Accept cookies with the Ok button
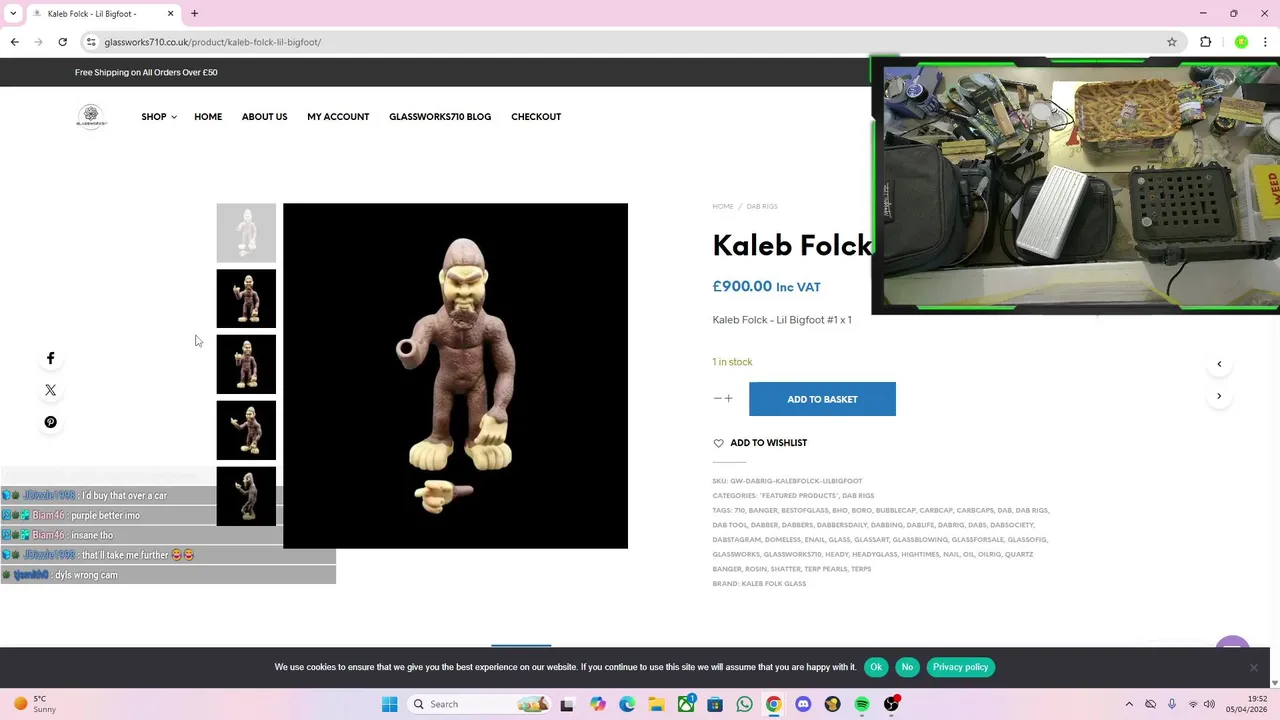Screen dimensions: 1280x720 point(876,667)
